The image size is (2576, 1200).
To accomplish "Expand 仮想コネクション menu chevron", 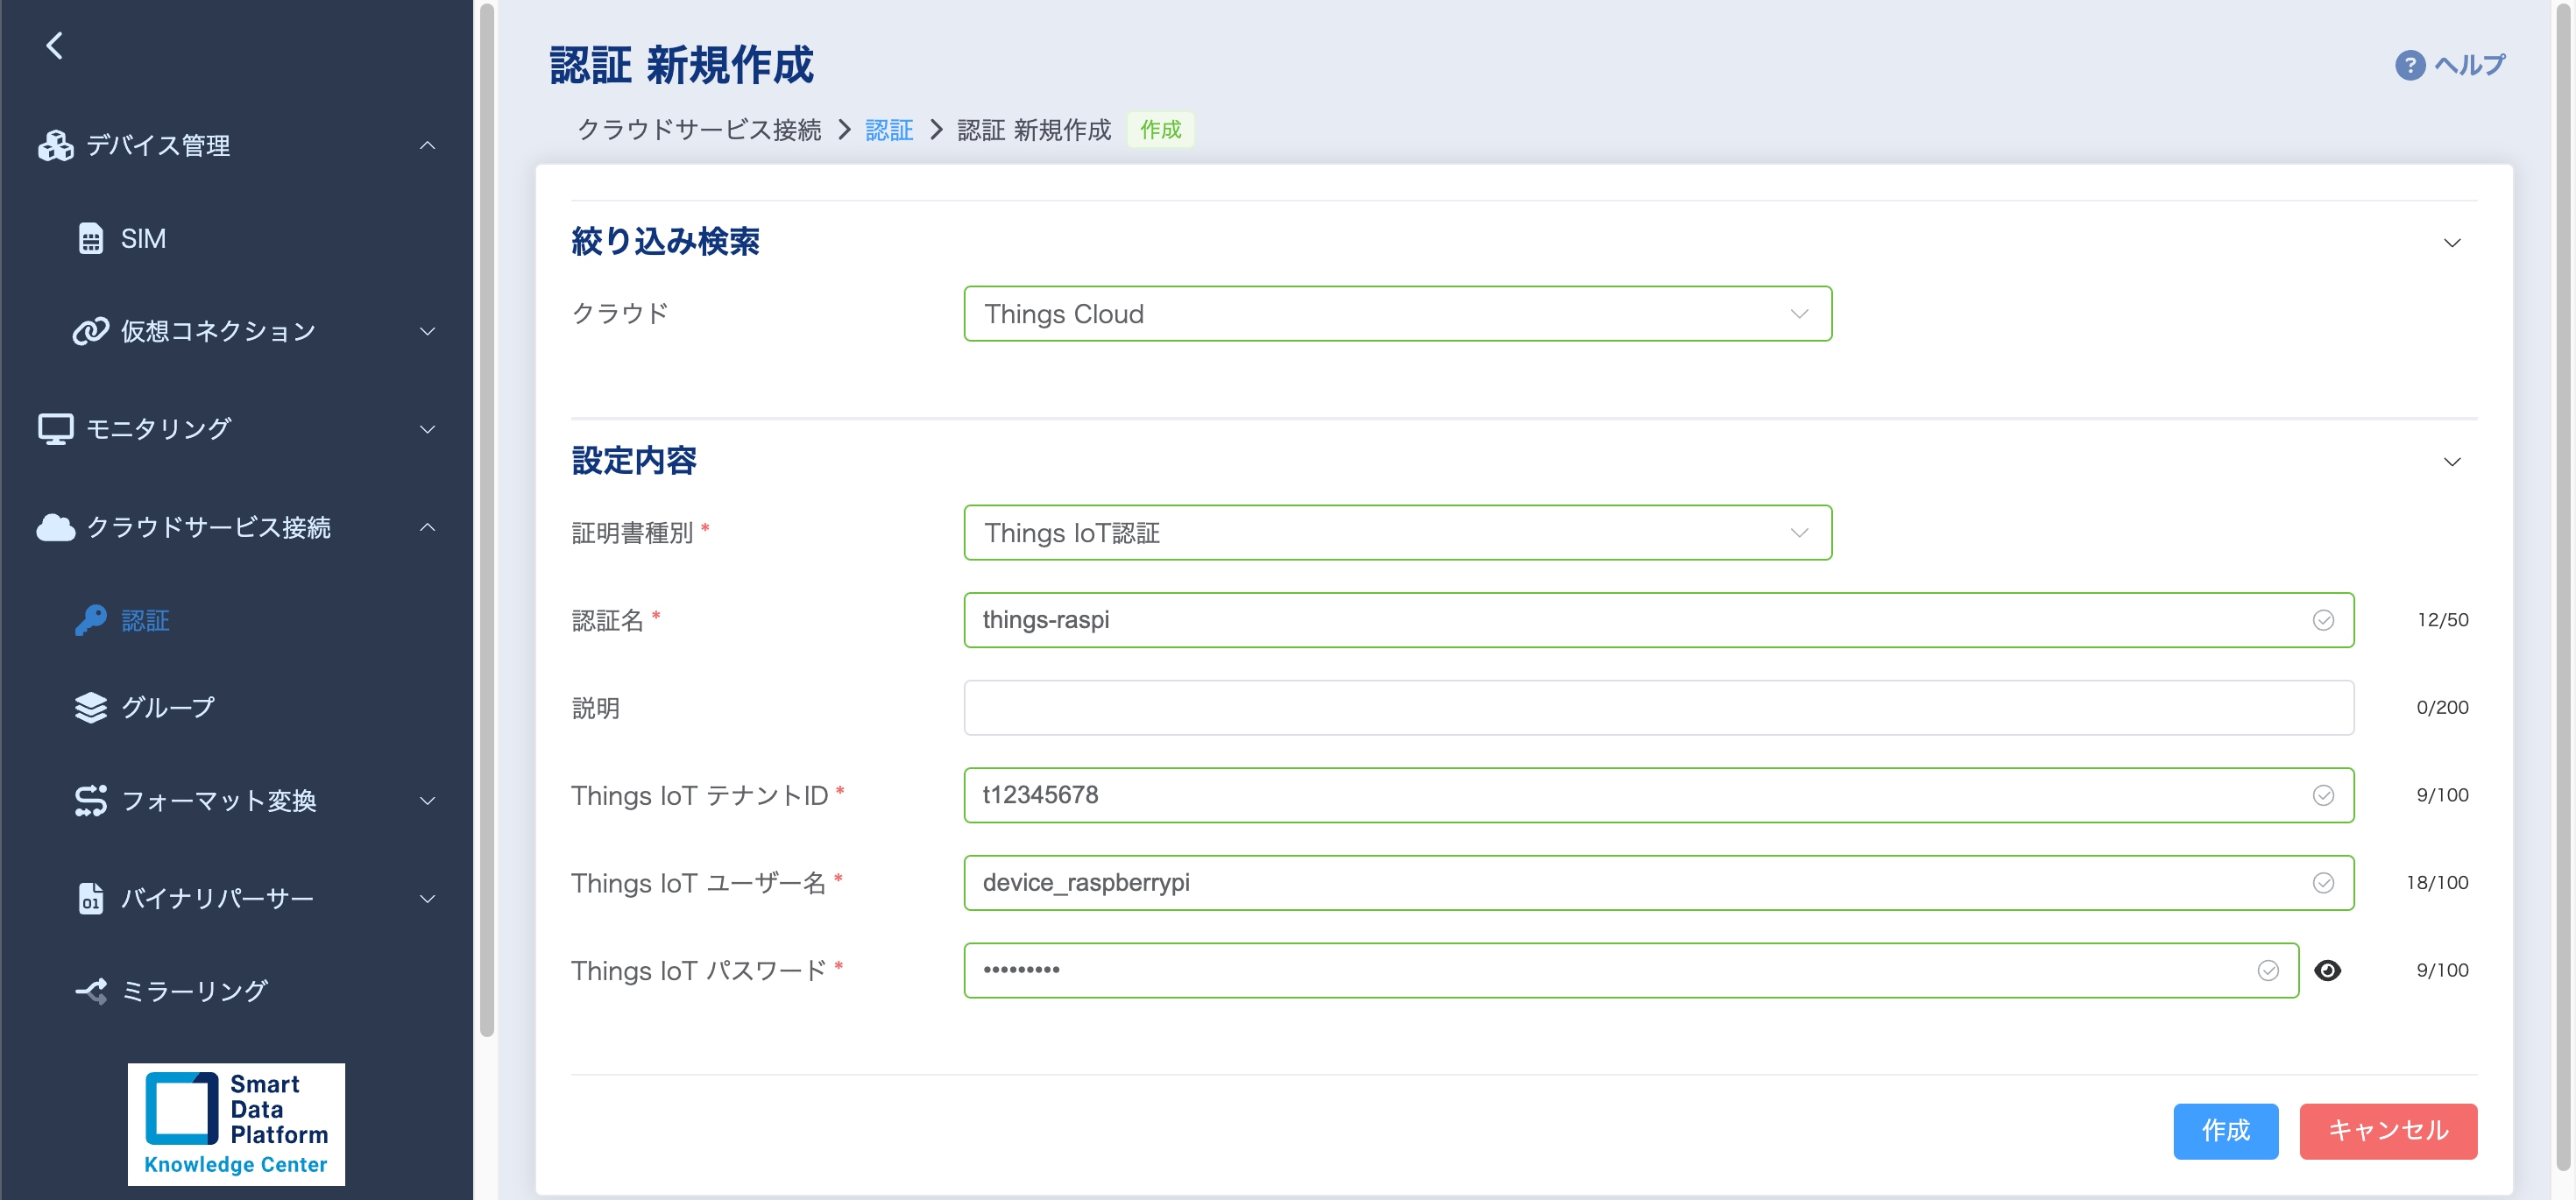I will [427, 331].
